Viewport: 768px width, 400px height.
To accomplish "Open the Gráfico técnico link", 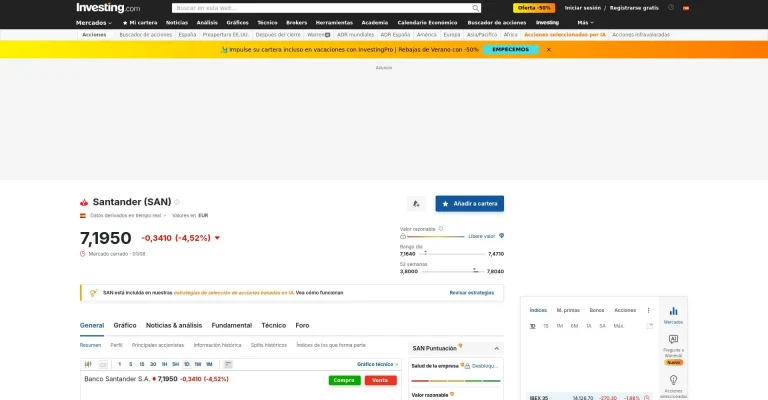I will pyautogui.click(x=377, y=364).
